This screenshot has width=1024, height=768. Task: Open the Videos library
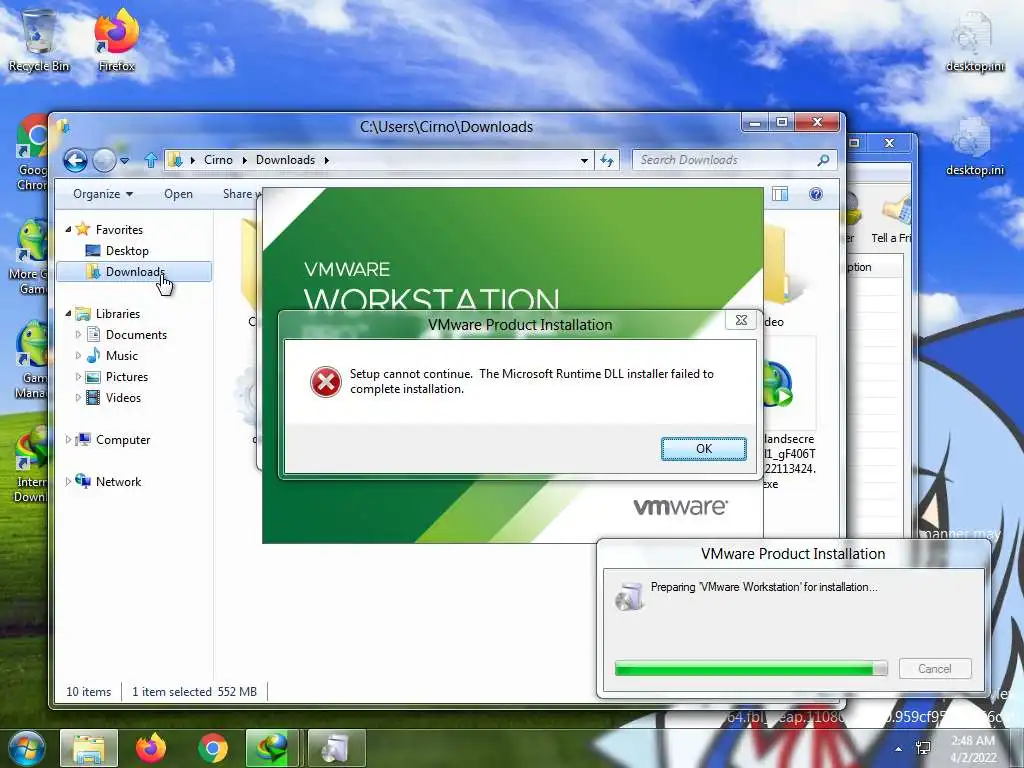pos(123,398)
